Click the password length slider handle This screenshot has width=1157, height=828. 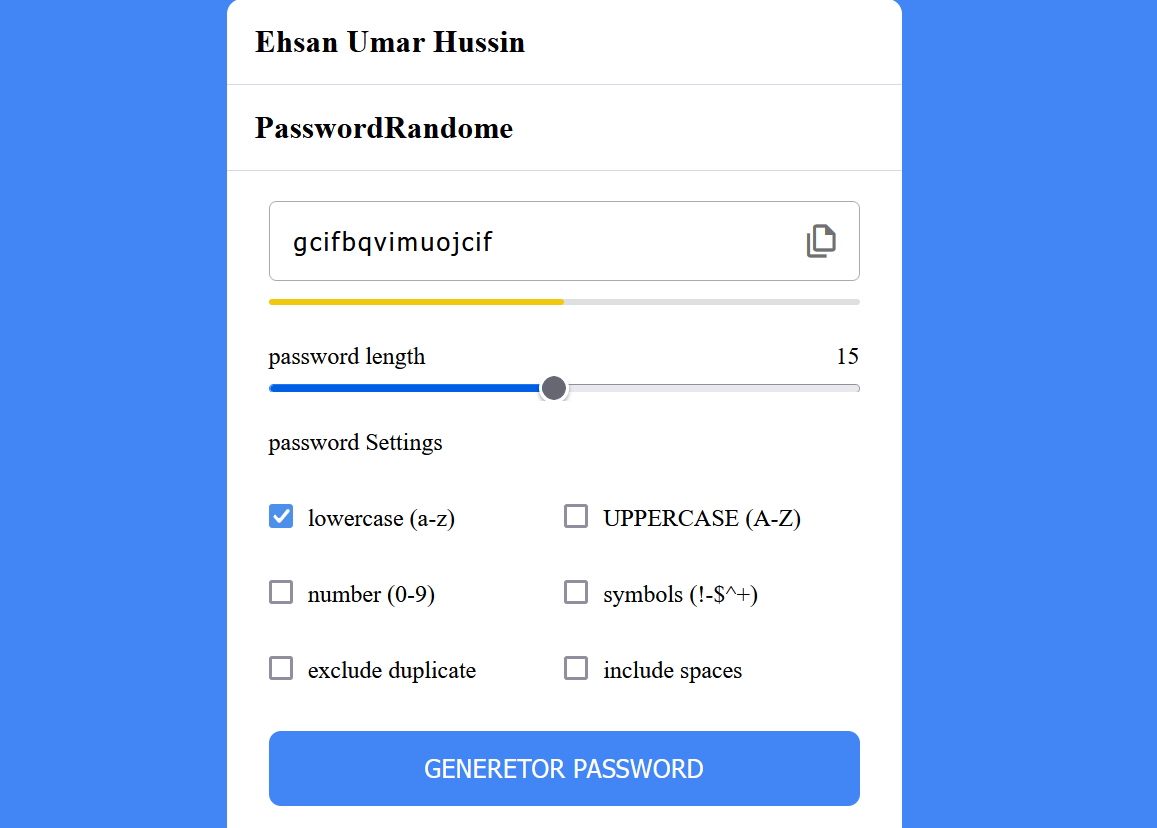coord(554,388)
